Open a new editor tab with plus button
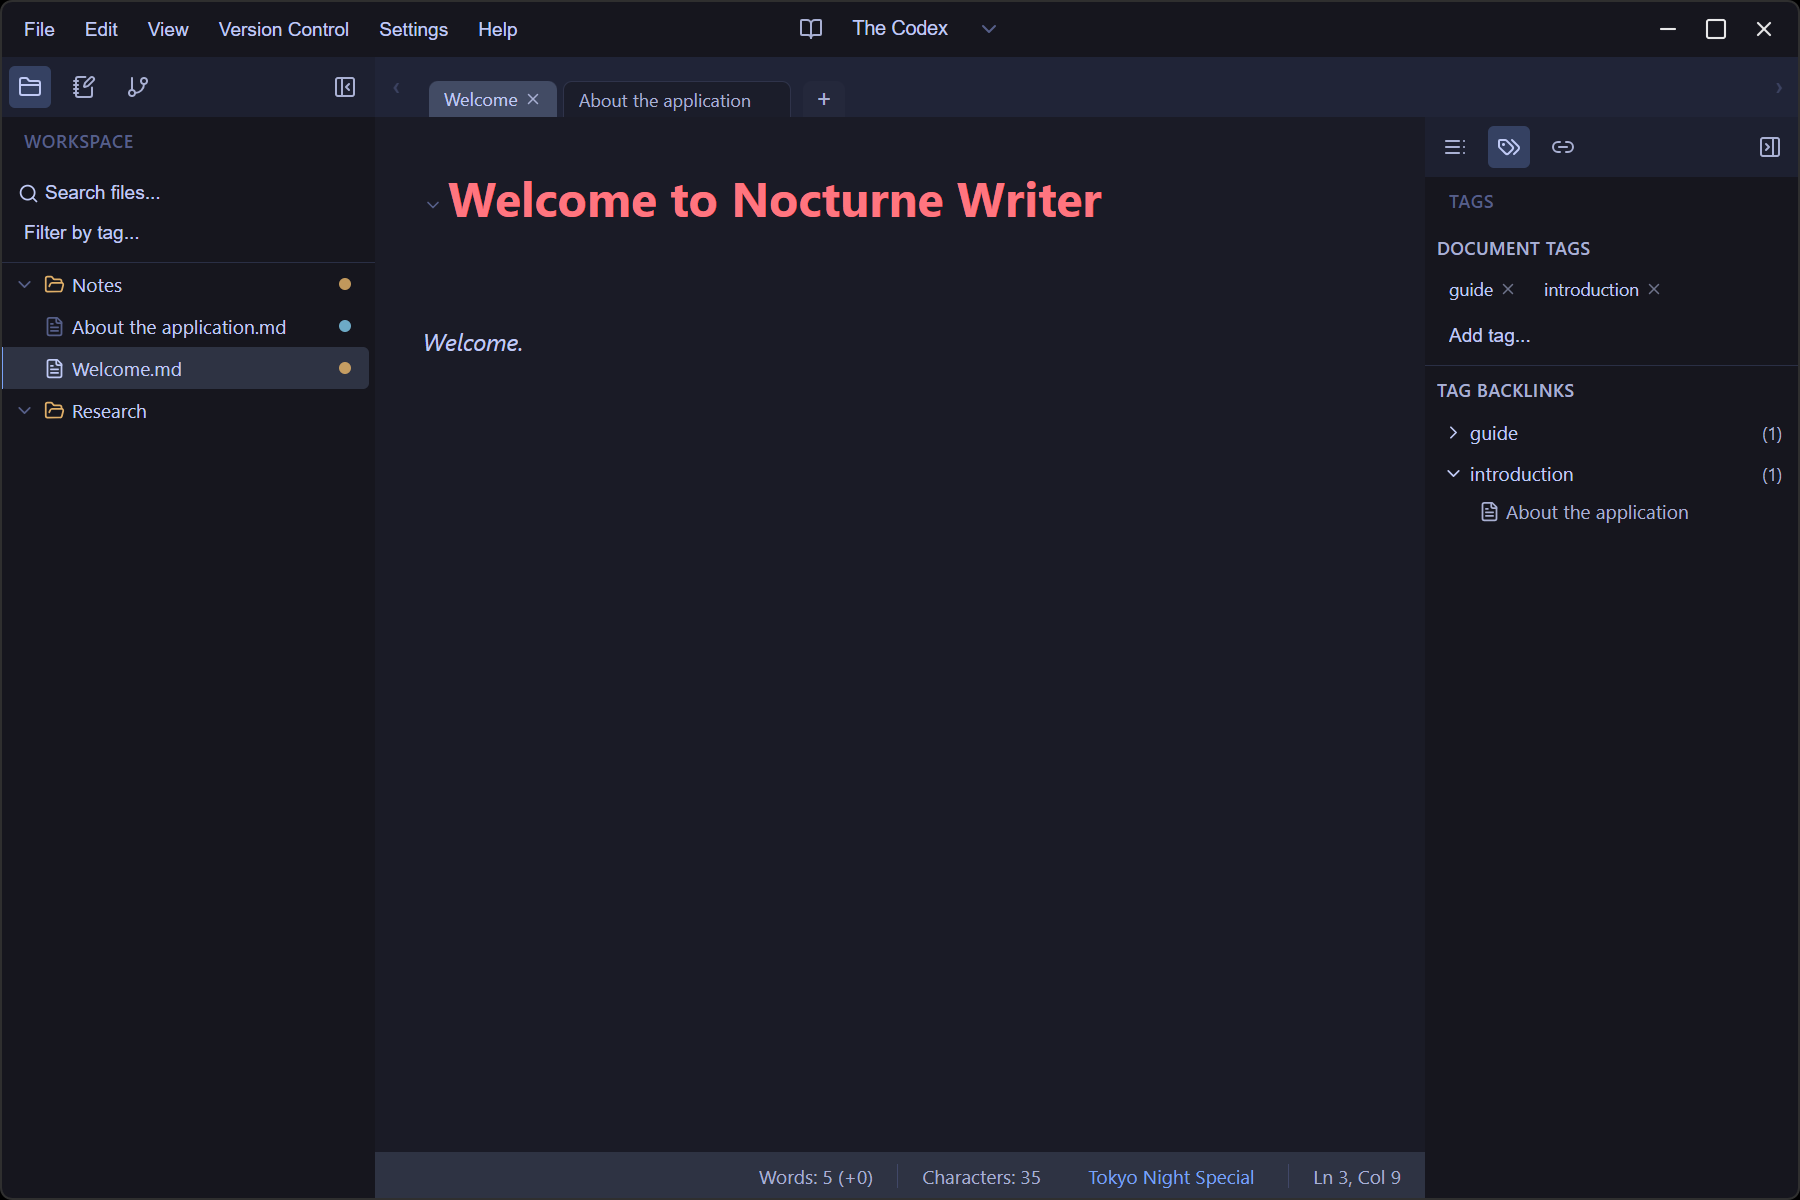This screenshot has height=1200, width=1800. 823,98
